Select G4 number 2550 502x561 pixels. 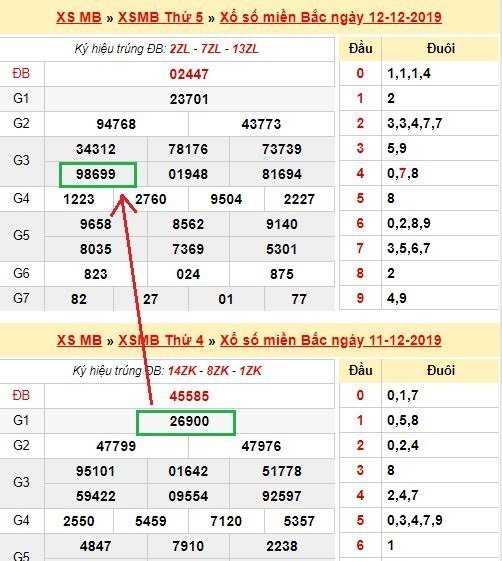pos(79,521)
